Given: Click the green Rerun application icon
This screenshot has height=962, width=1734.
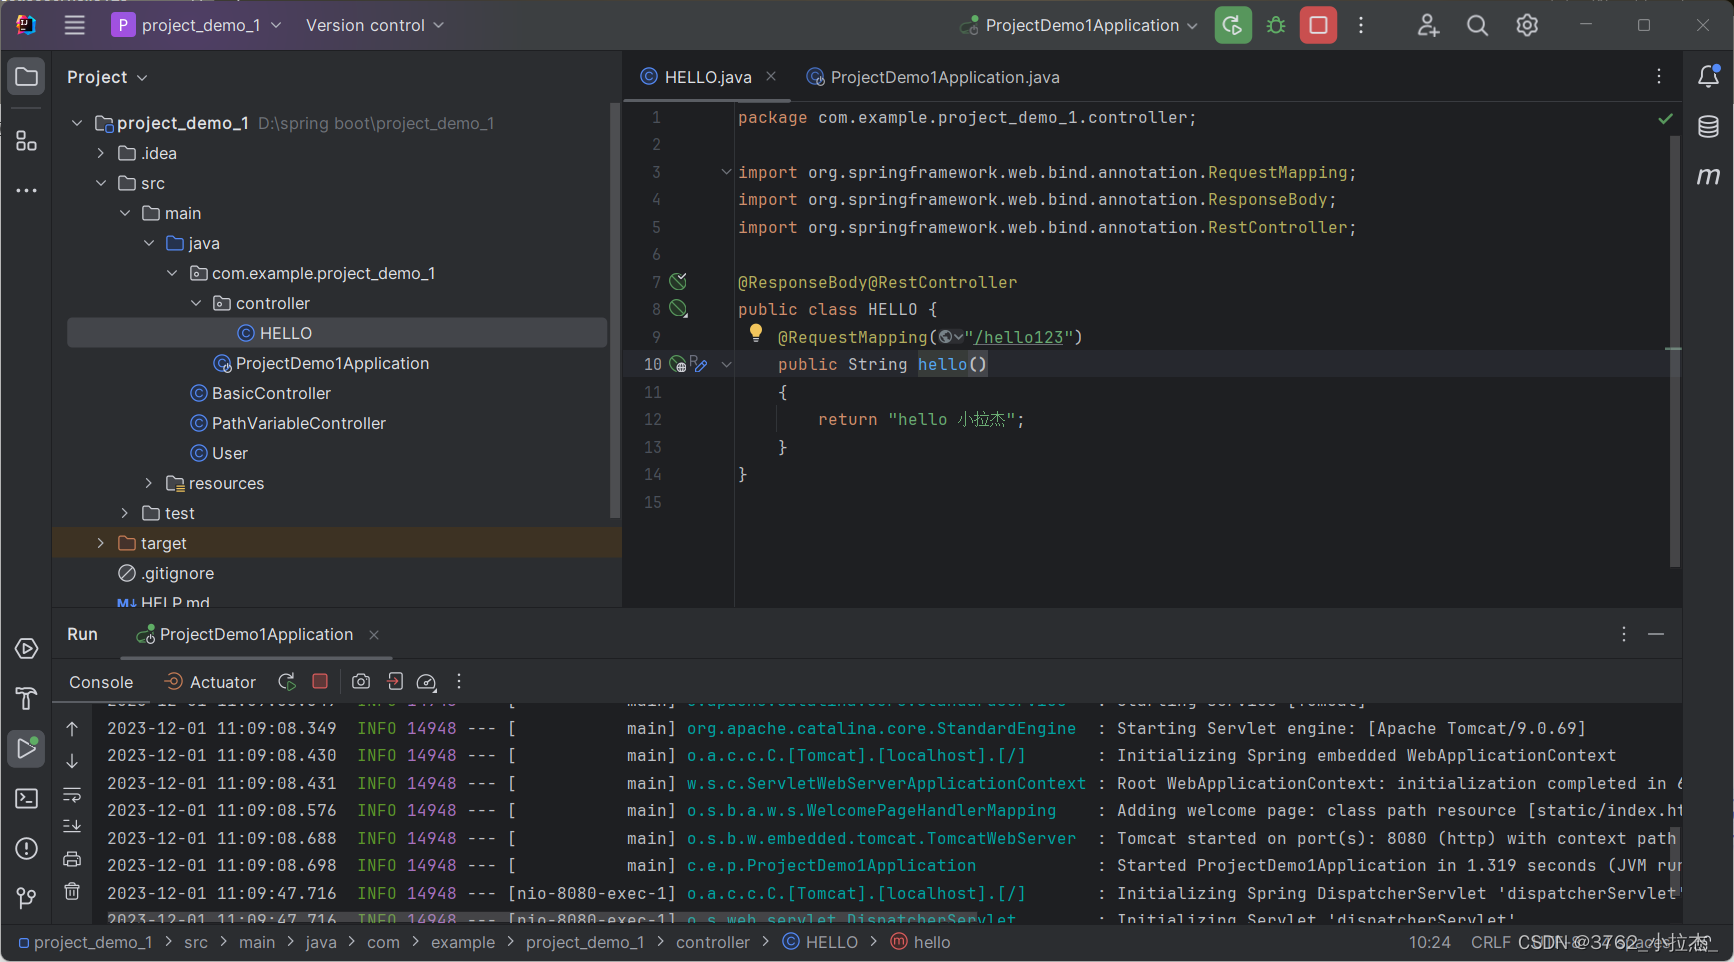Looking at the screenshot, I should point(1232,25).
